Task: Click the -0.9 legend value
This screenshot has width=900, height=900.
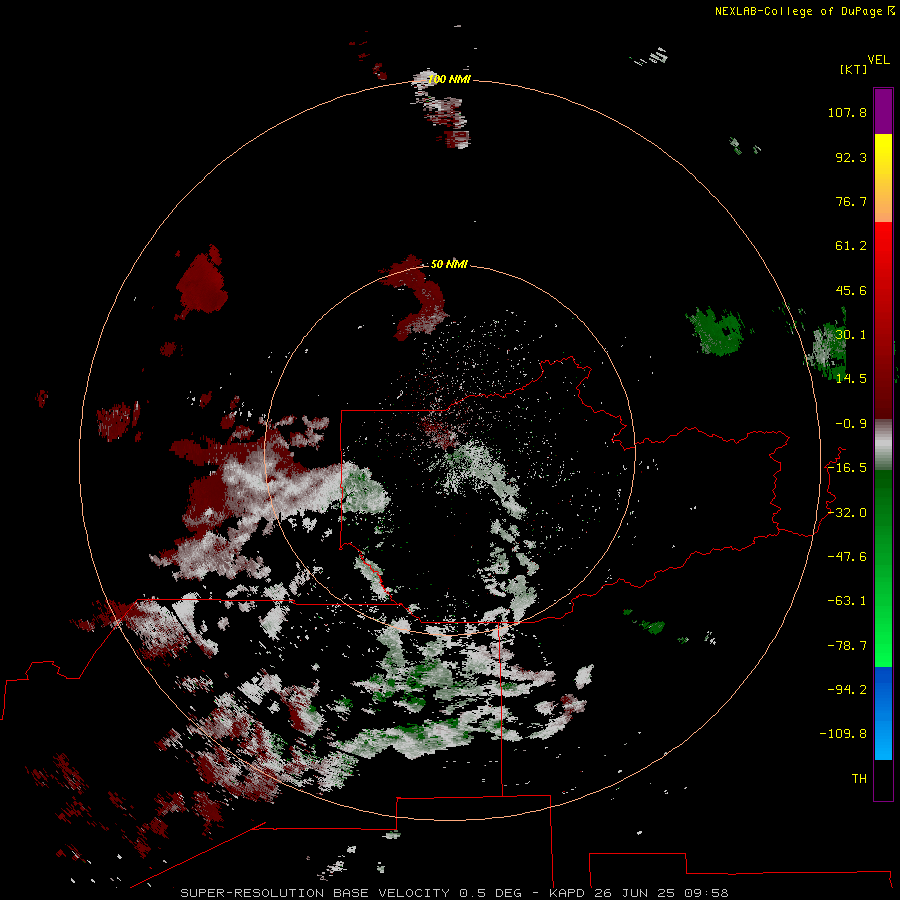Action: pyautogui.click(x=851, y=424)
